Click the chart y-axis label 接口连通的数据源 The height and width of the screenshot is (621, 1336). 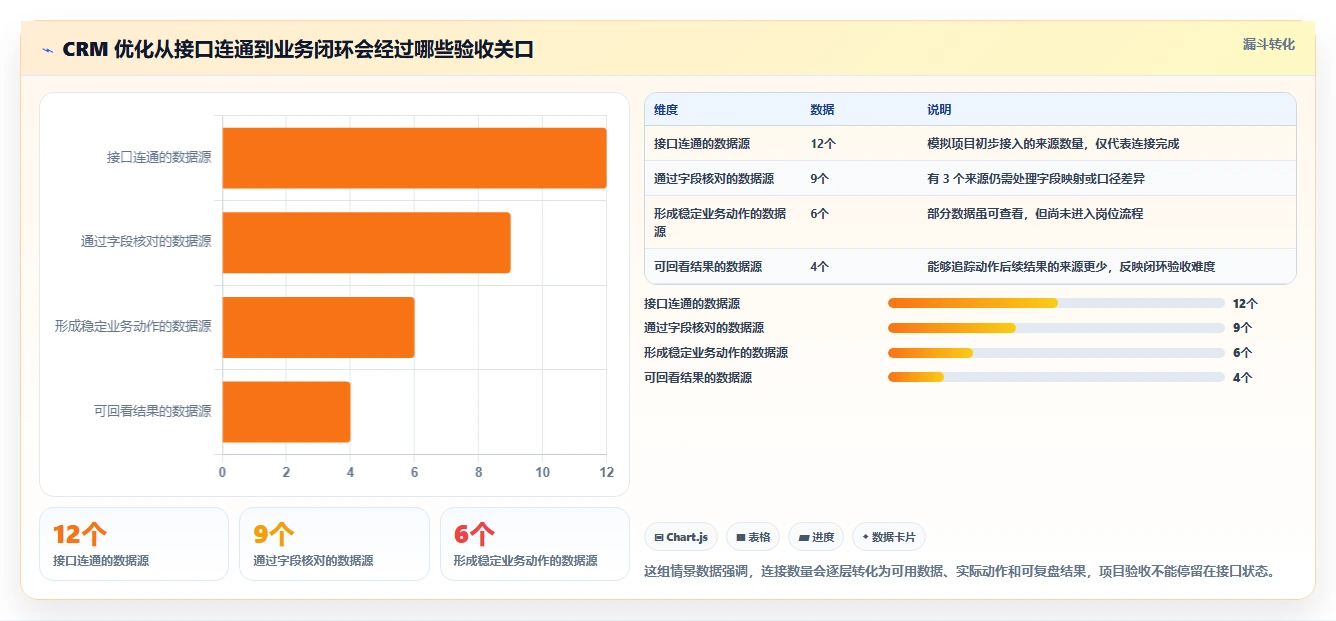click(x=159, y=158)
